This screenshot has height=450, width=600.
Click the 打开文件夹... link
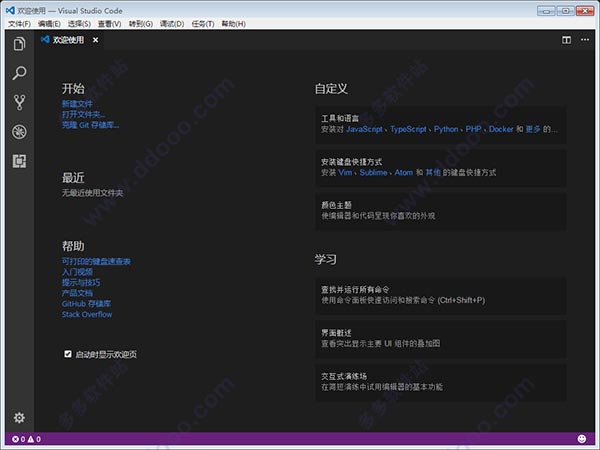83,114
